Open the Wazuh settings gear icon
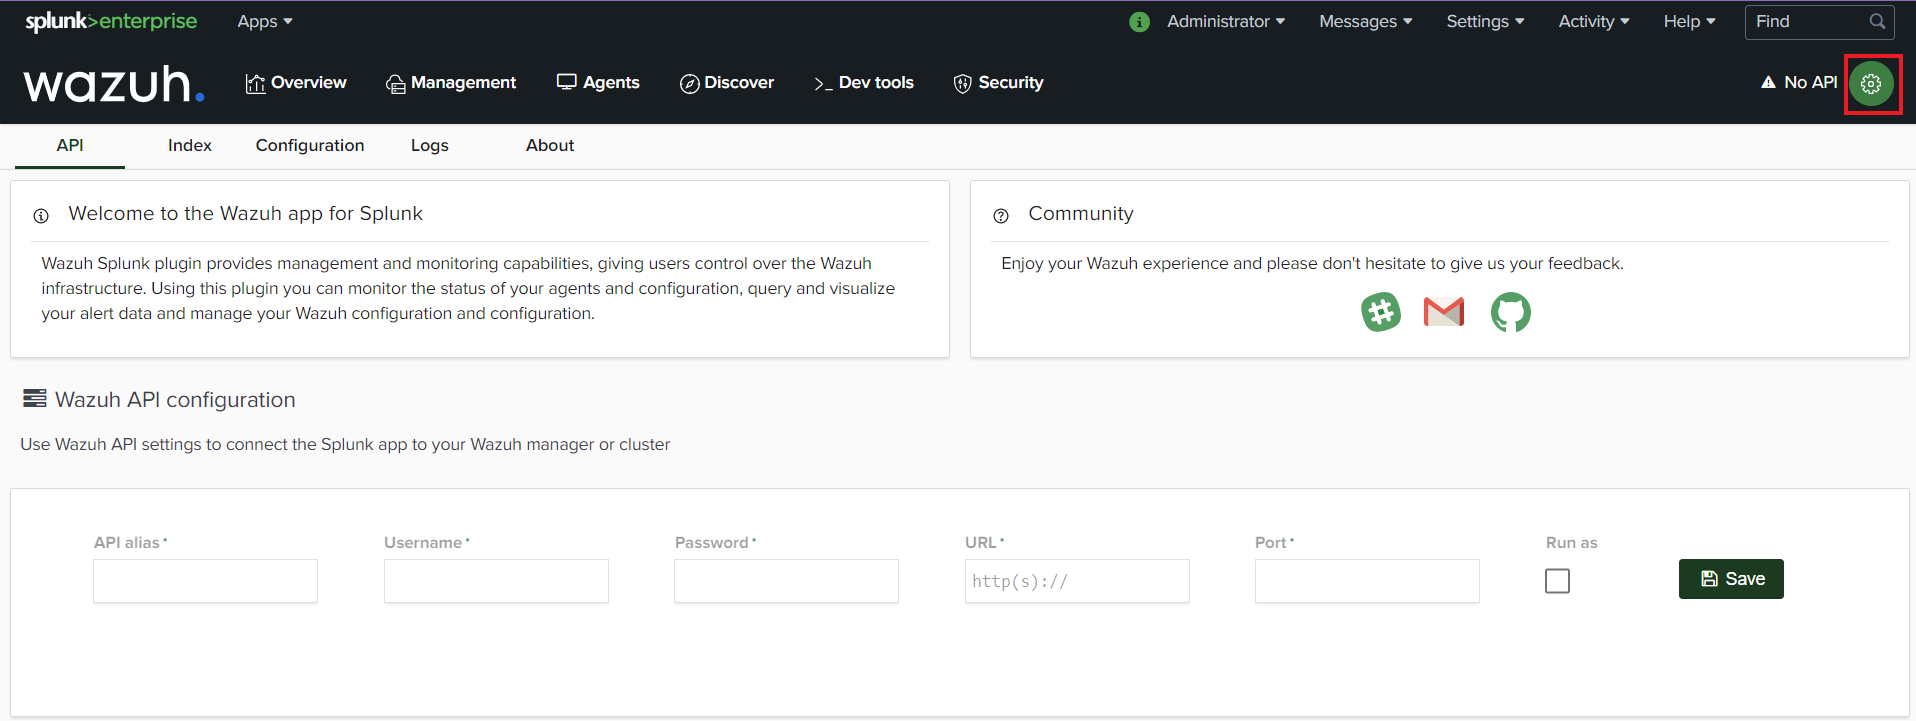Screen dimensions: 1916x721 click(x=1871, y=84)
